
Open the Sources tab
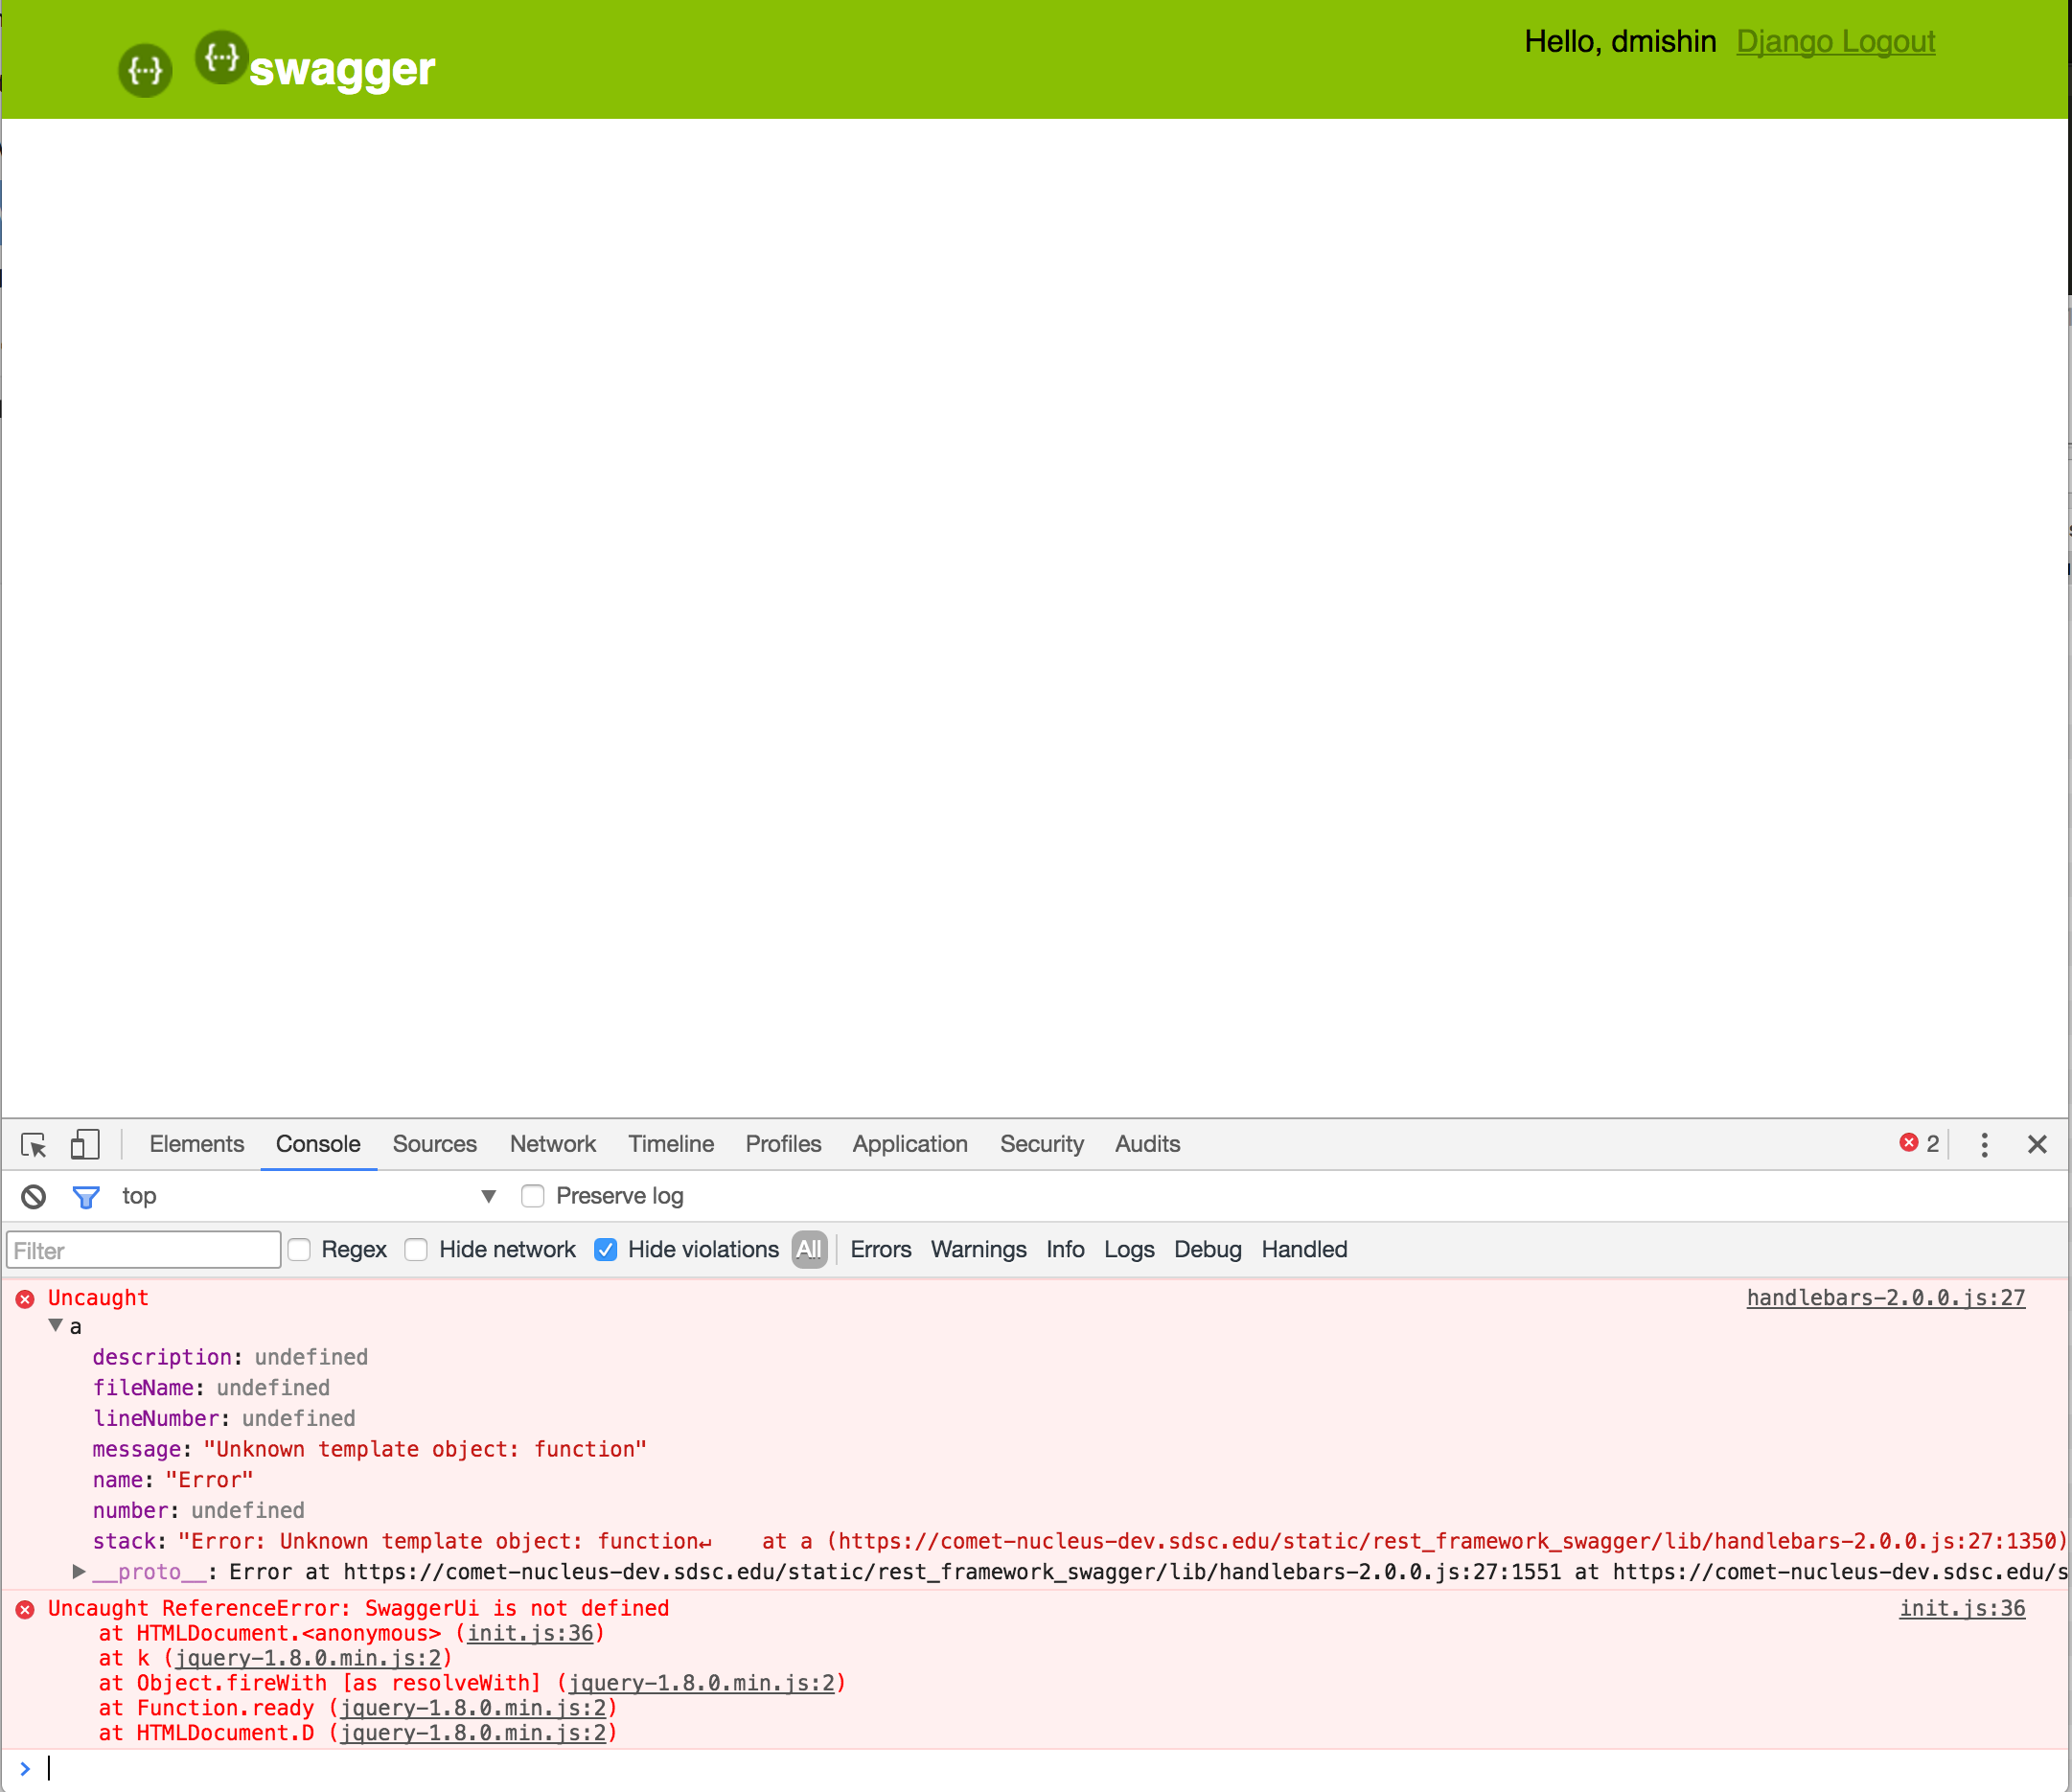pyautogui.click(x=434, y=1144)
